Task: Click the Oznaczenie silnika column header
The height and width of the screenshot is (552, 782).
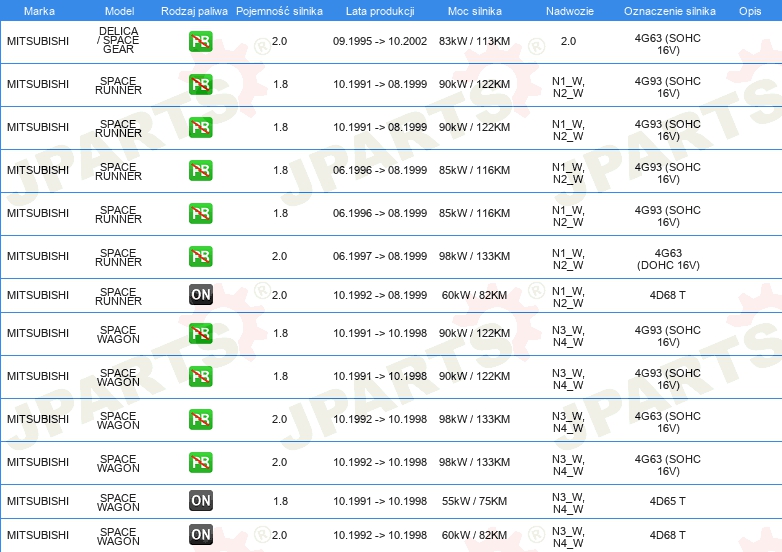Action: 669,11
